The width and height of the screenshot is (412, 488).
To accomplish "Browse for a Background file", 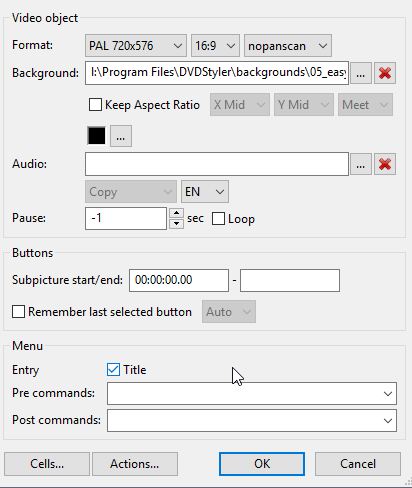I will click(361, 73).
